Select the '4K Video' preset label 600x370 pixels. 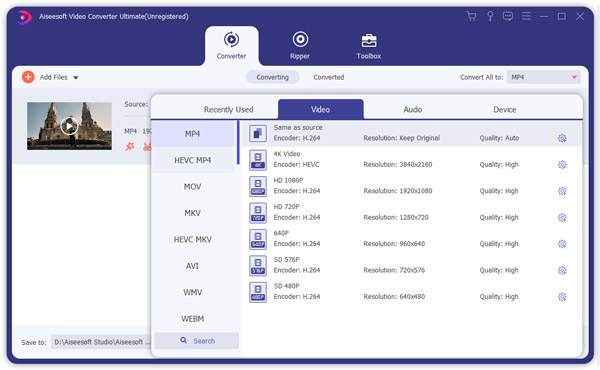click(287, 154)
